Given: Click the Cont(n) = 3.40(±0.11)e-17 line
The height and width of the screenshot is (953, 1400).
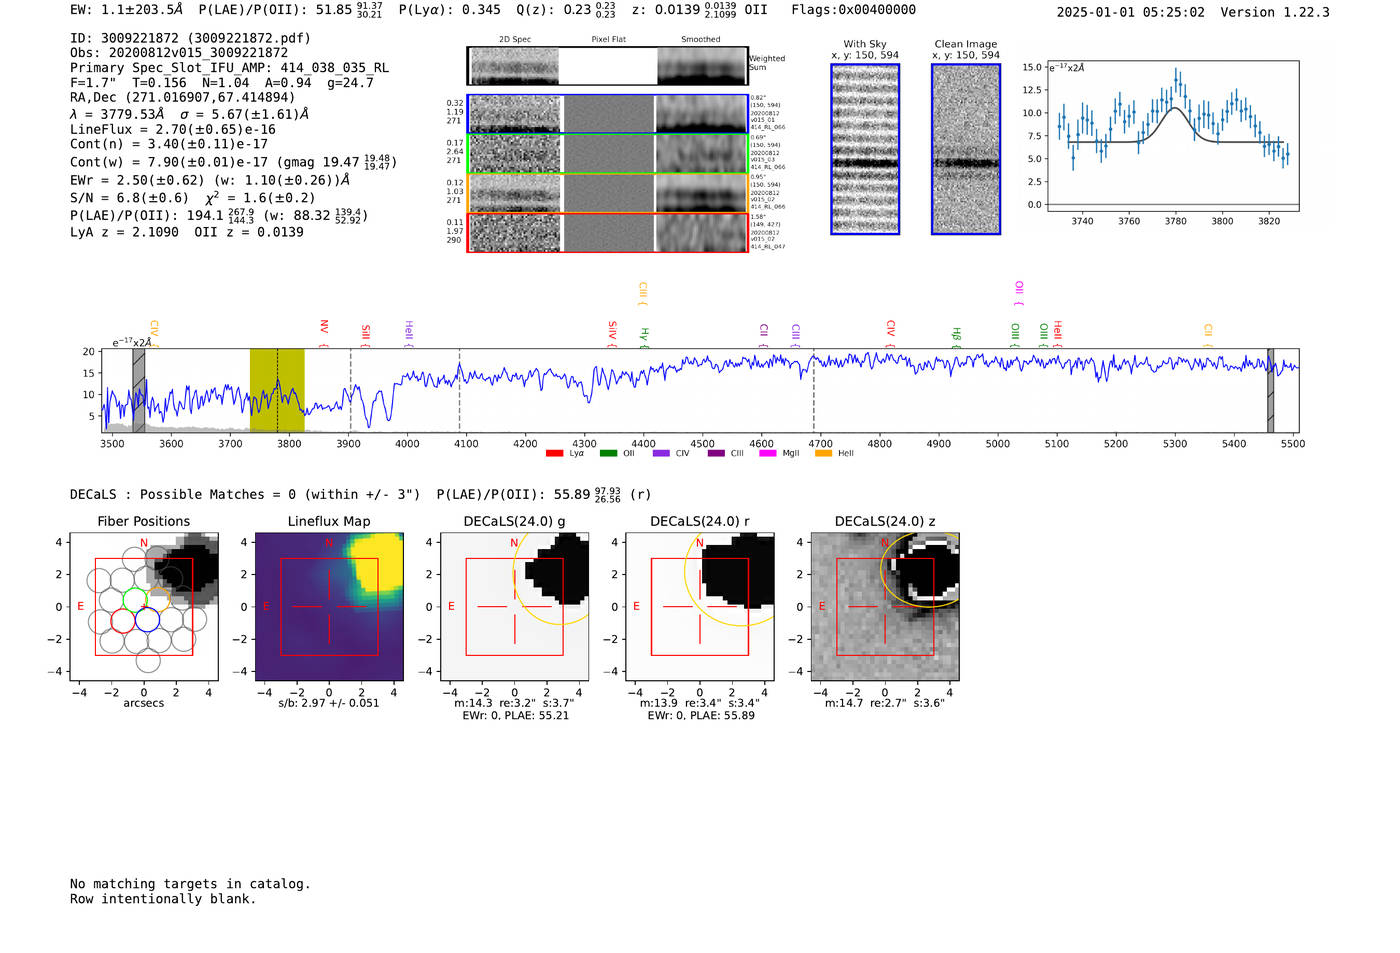Looking at the screenshot, I should click(169, 144).
